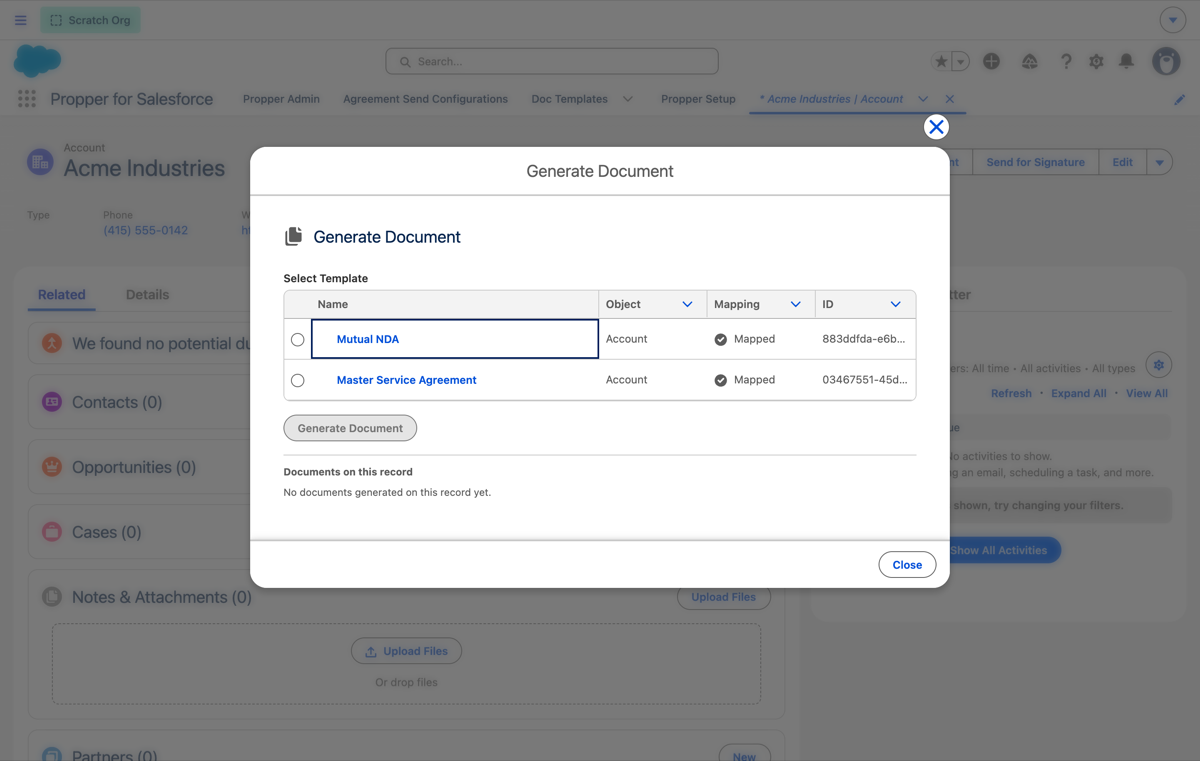Close the modal with the round X icon
Viewport: 1200px width, 761px height.
tap(935, 127)
